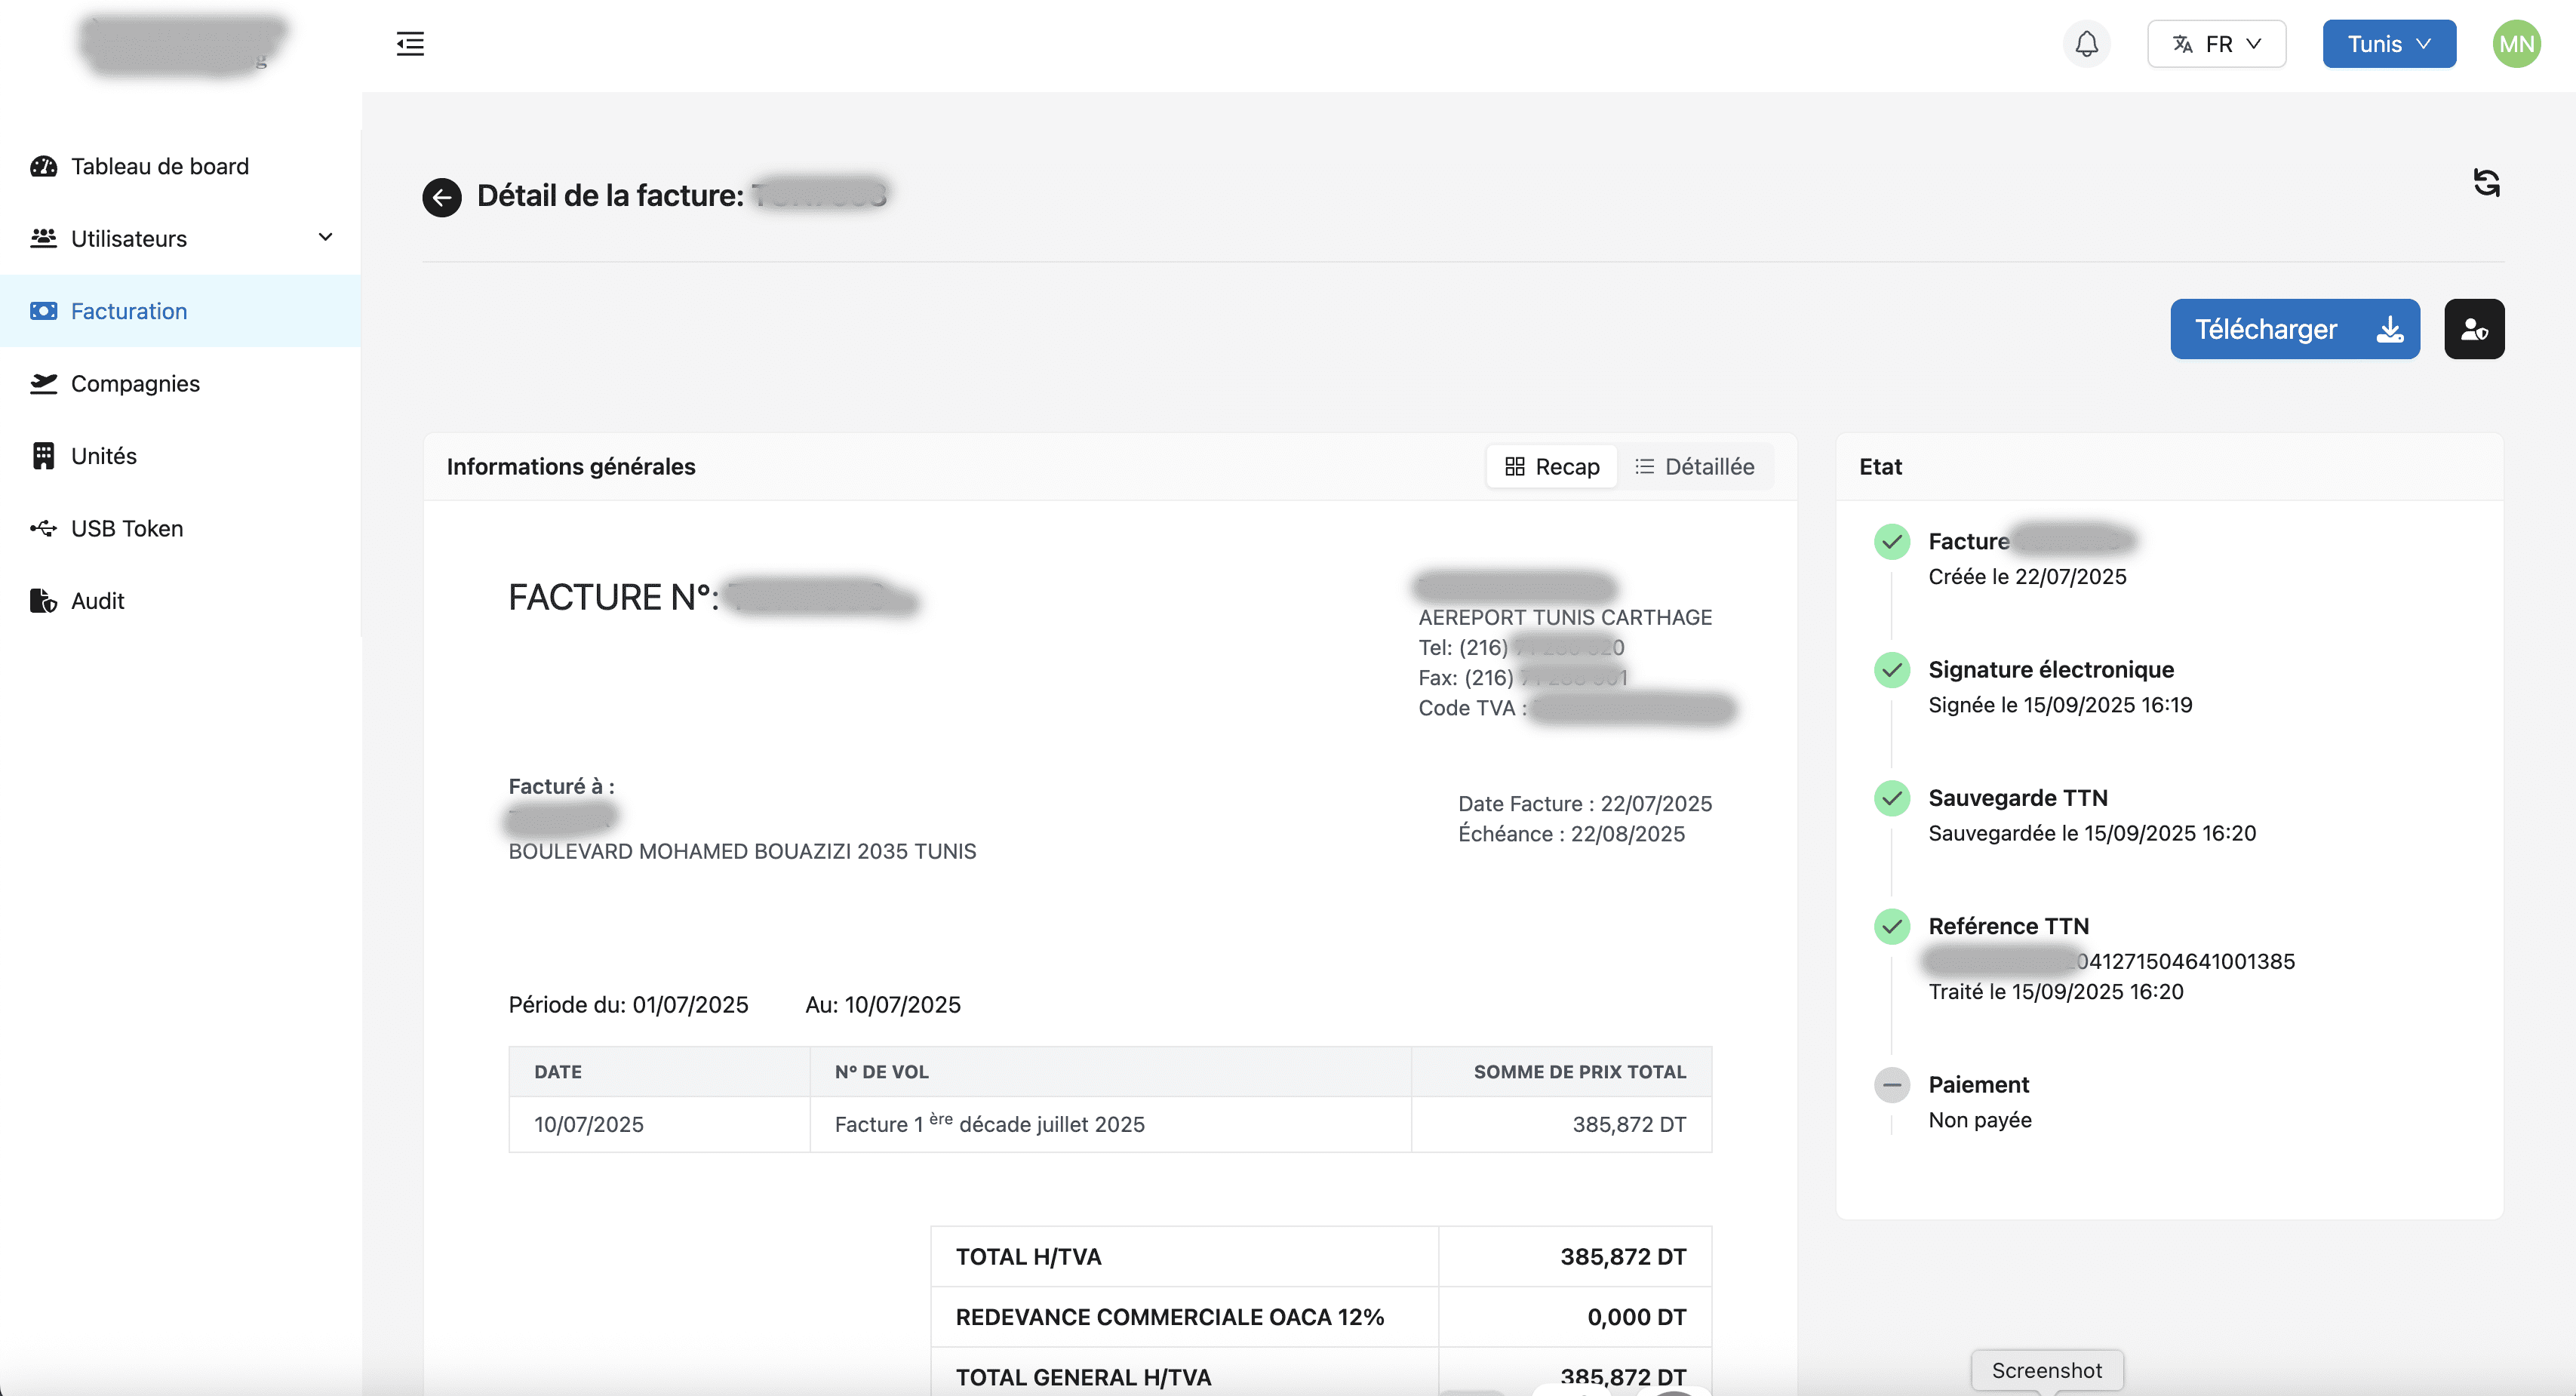Open notifications bell
Viewport: 2576px width, 1396px height.
pyautogui.click(x=2086, y=44)
